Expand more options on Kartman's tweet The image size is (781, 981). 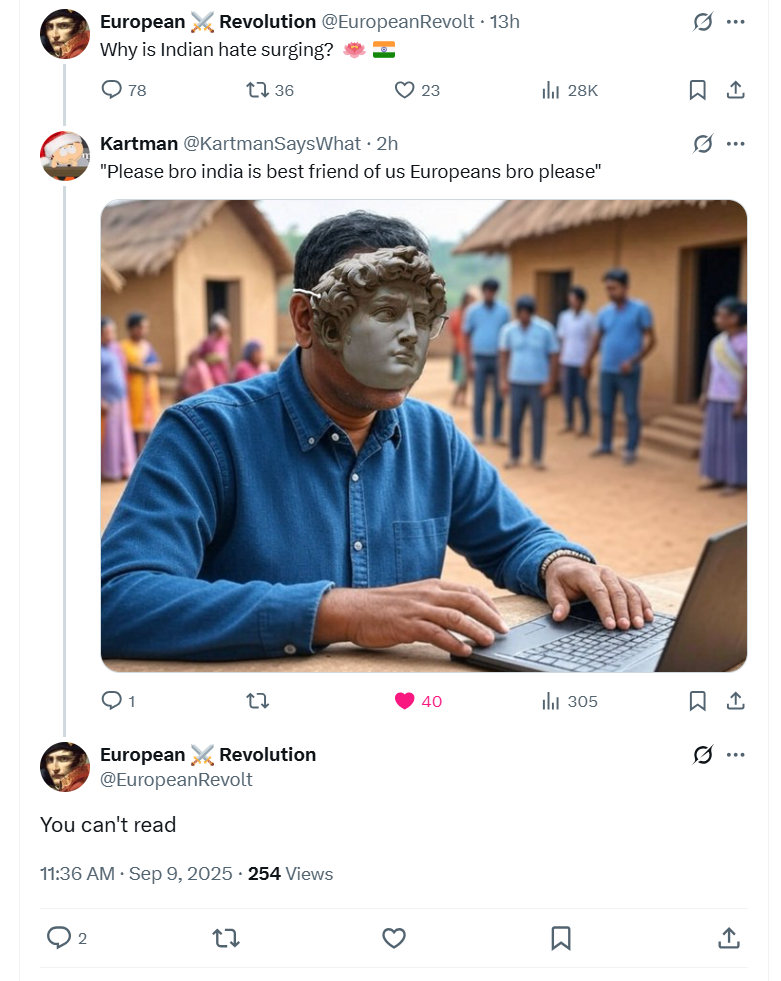[x=735, y=144]
